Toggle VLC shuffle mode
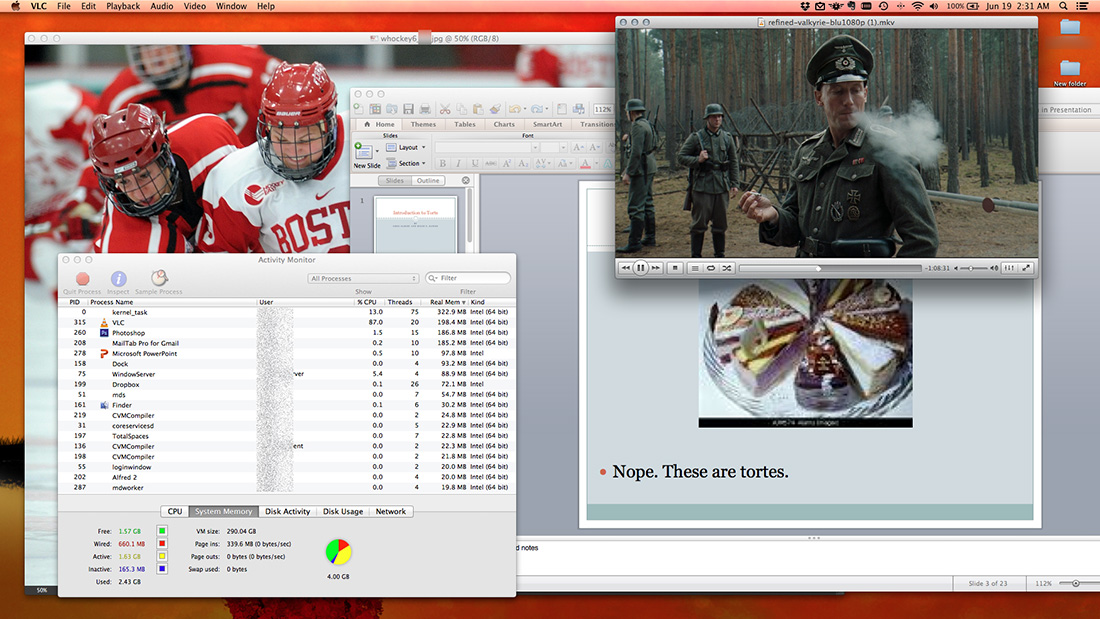 coord(727,268)
